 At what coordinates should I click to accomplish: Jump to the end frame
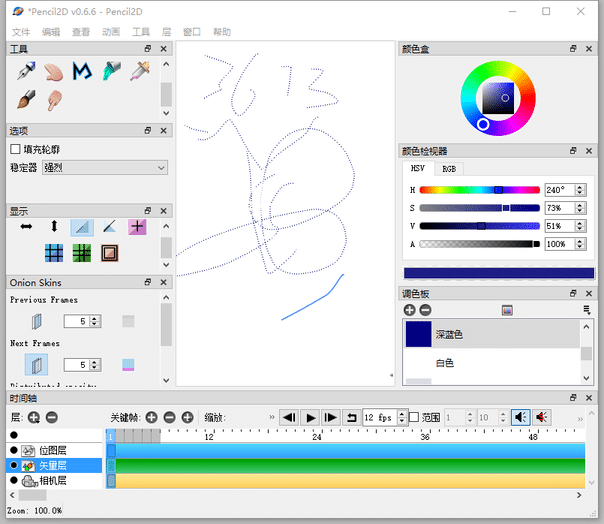(331, 418)
